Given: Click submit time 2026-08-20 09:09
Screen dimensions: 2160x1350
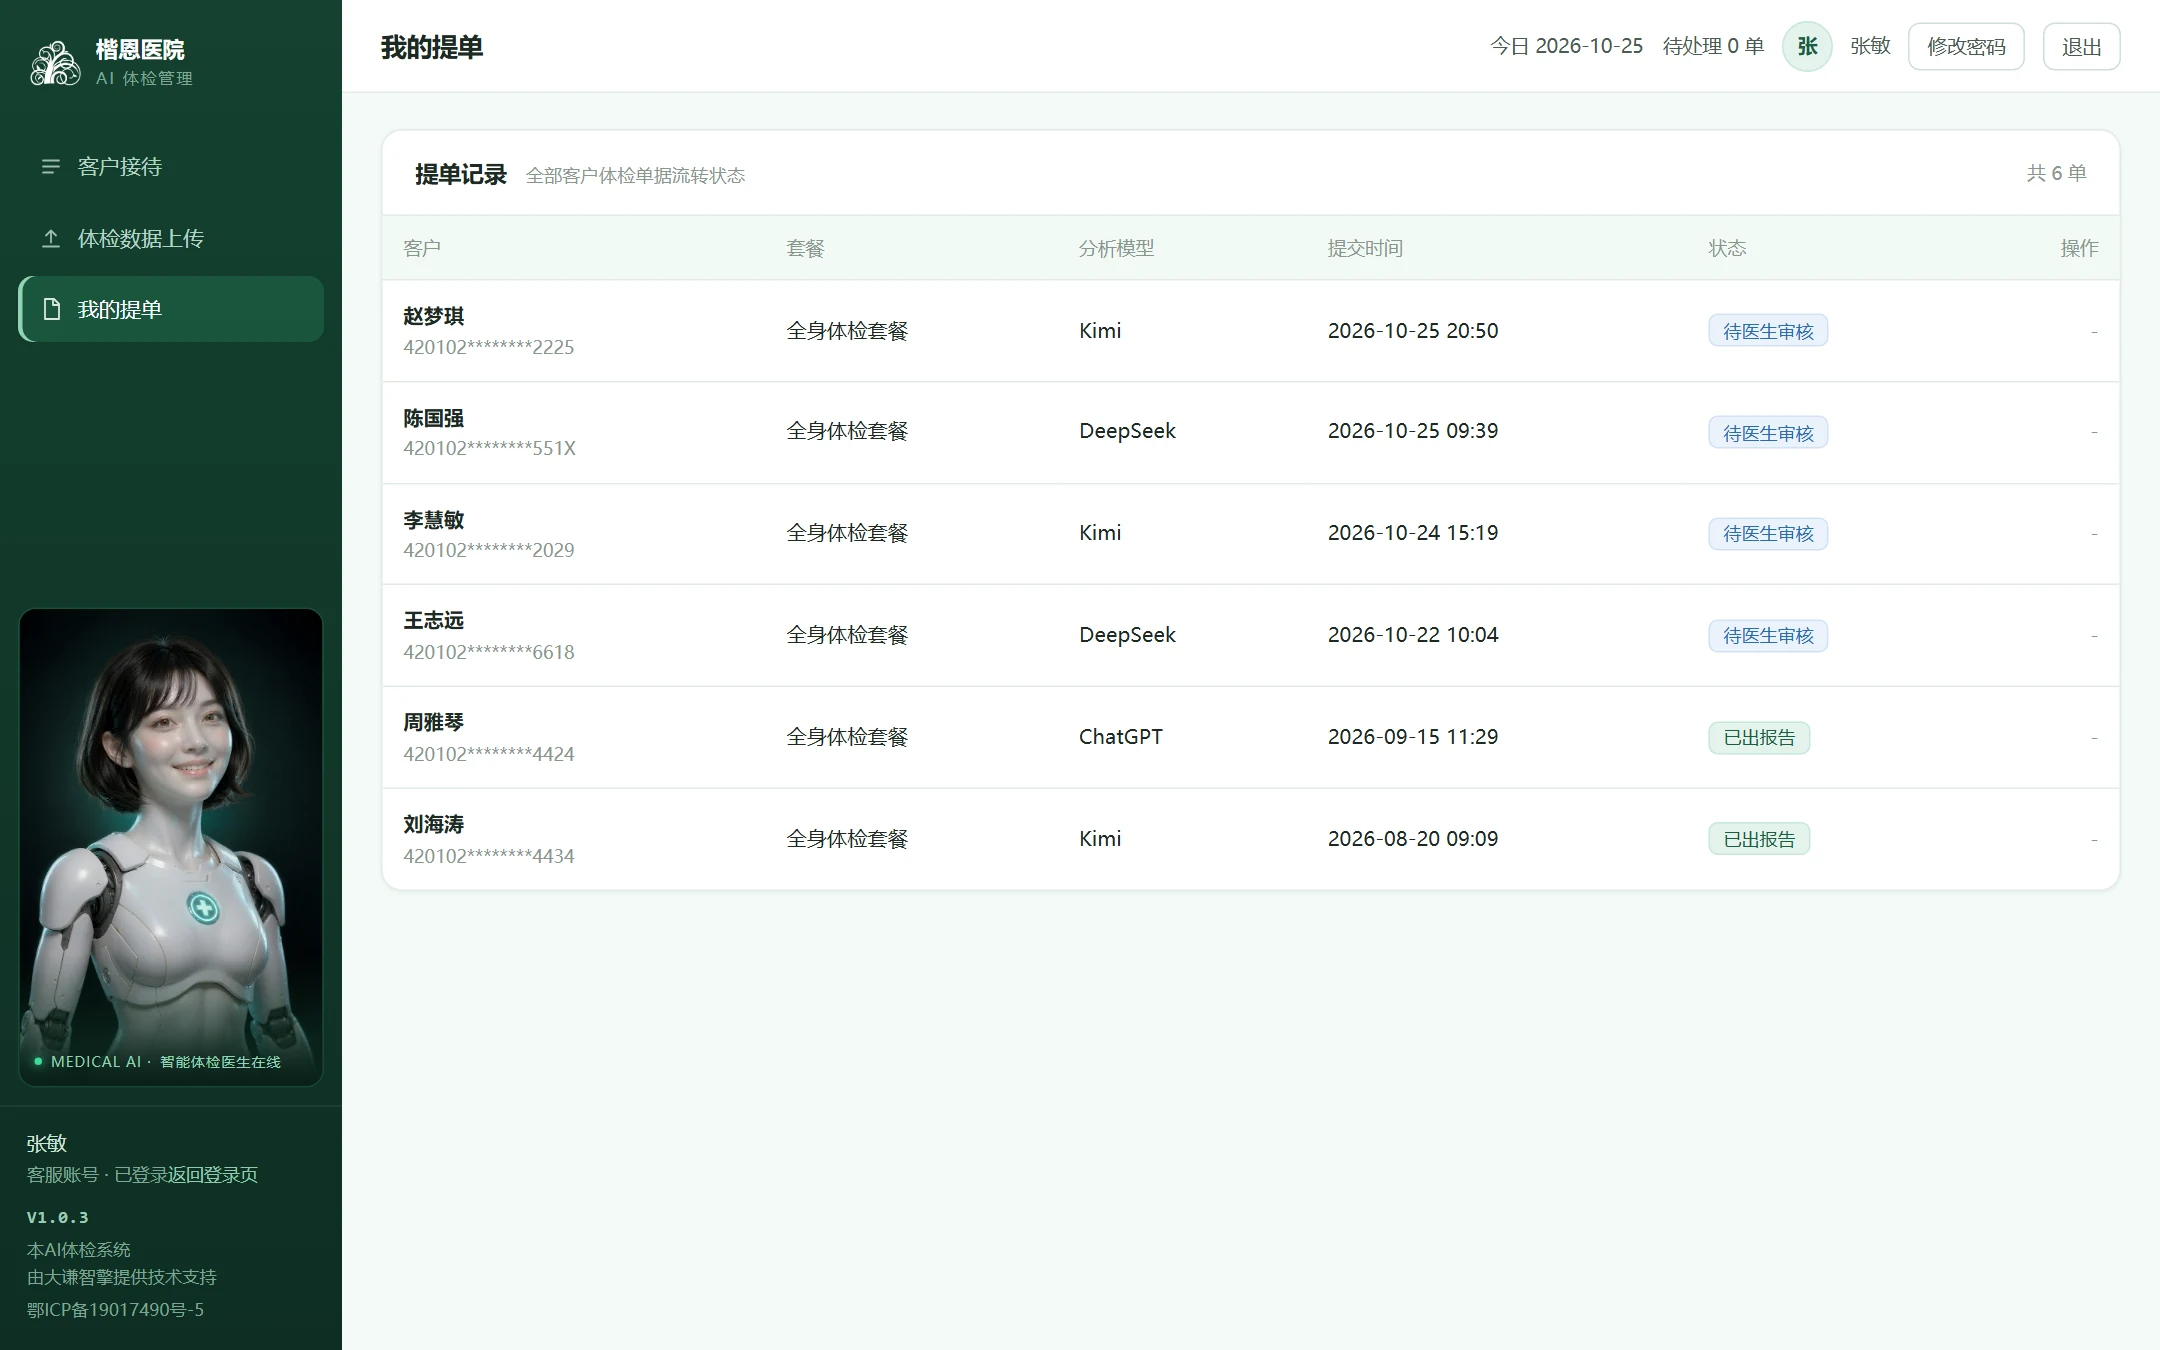Looking at the screenshot, I should (x=1413, y=839).
